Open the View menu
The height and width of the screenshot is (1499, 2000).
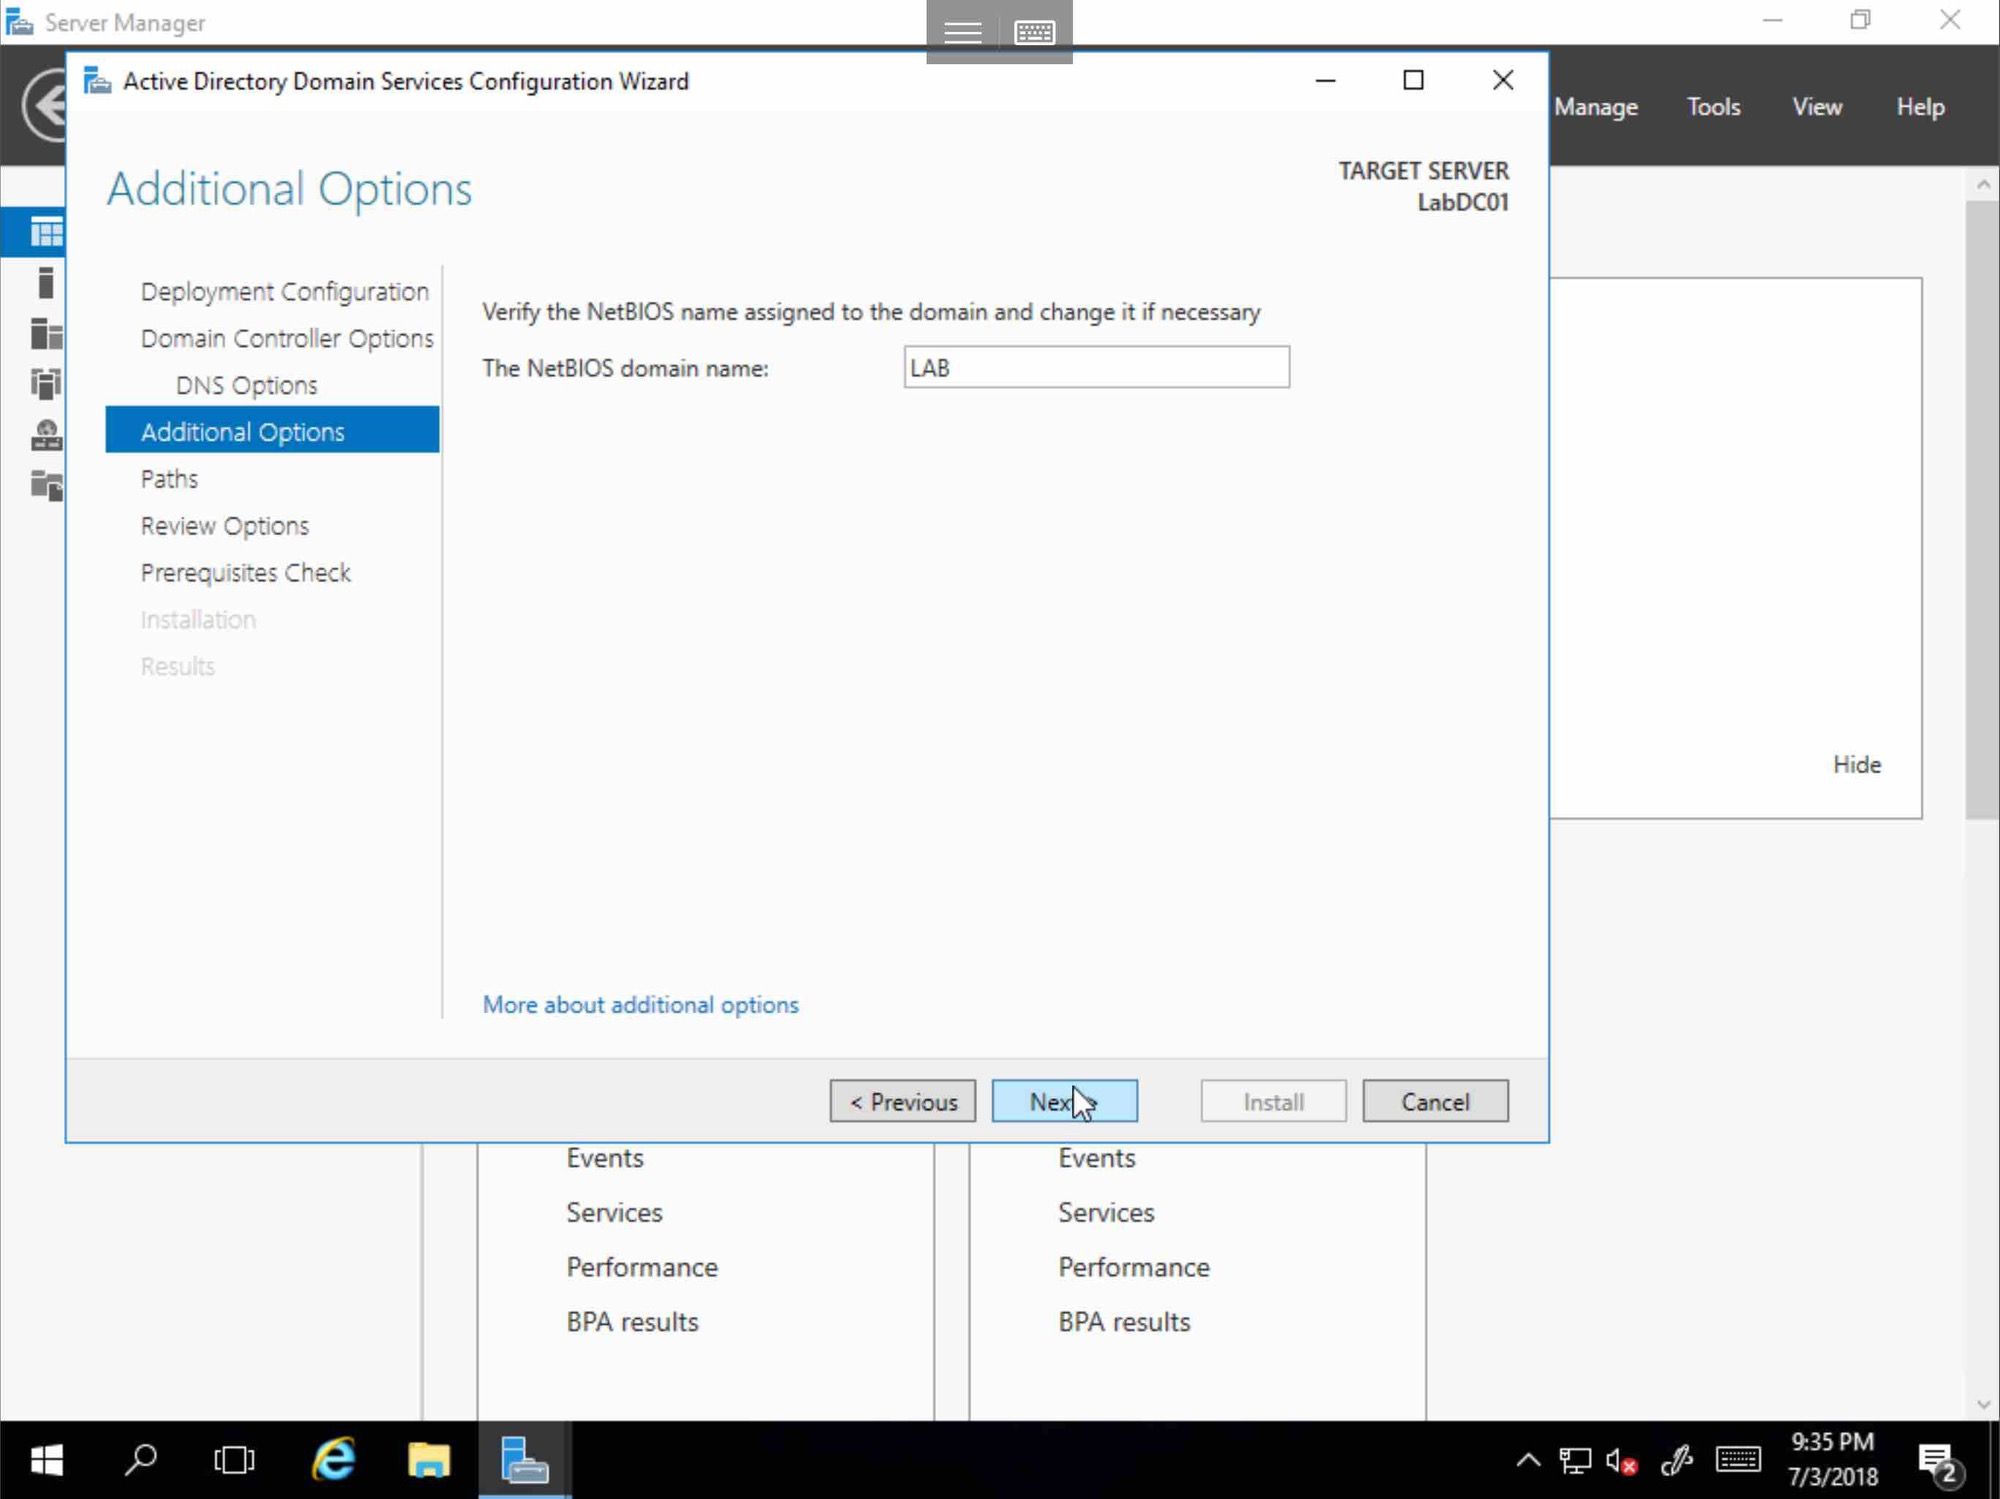[x=1817, y=107]
